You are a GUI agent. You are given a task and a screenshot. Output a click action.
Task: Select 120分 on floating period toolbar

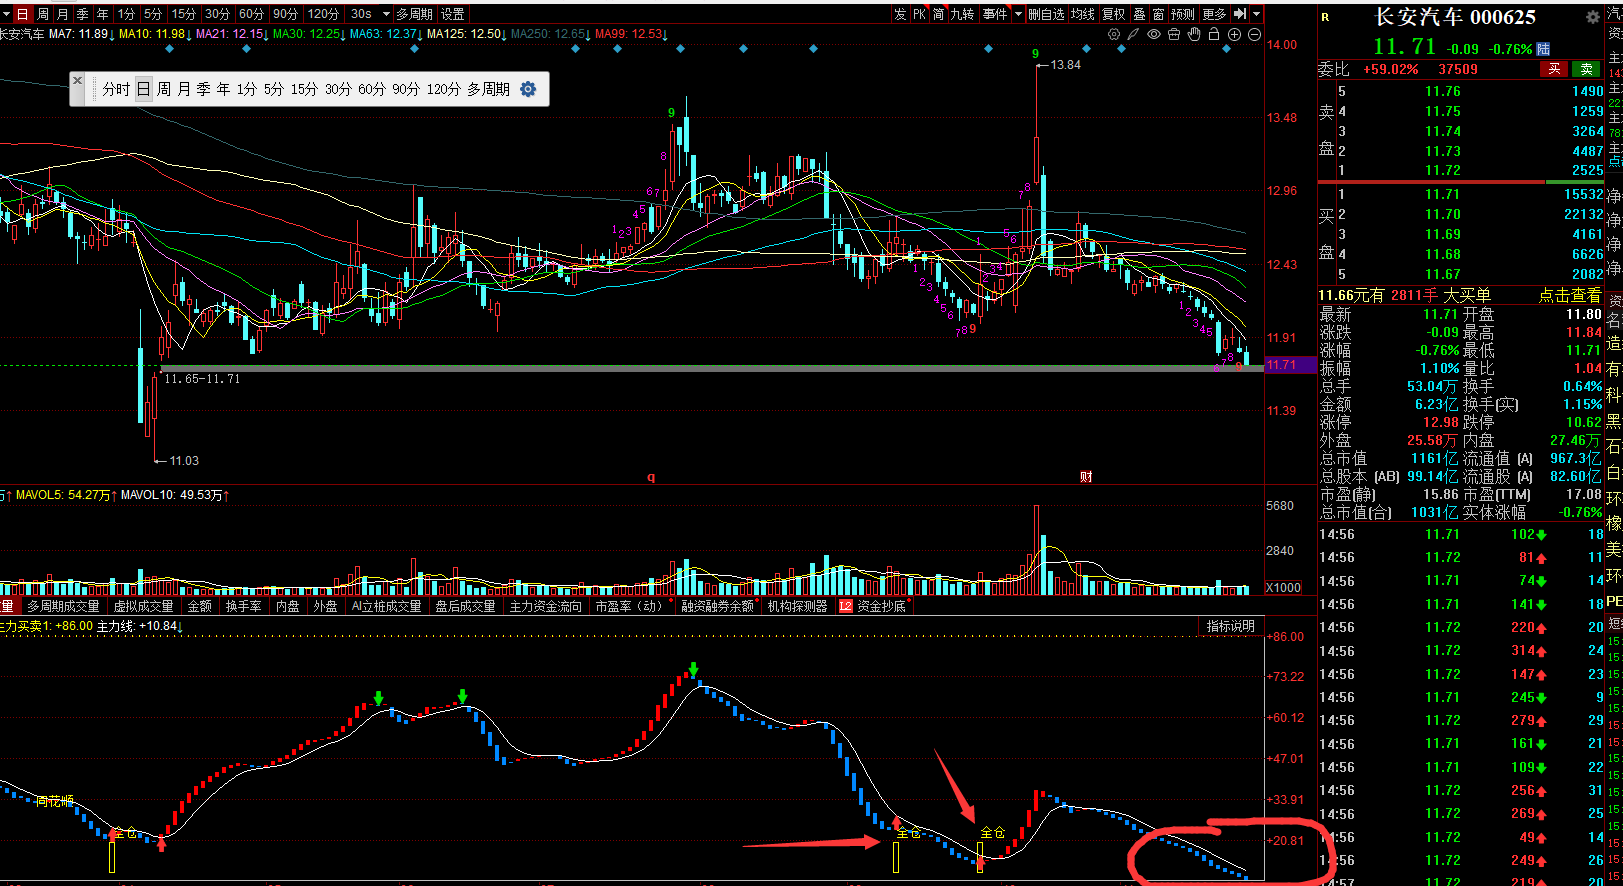[x=444, y=89]
